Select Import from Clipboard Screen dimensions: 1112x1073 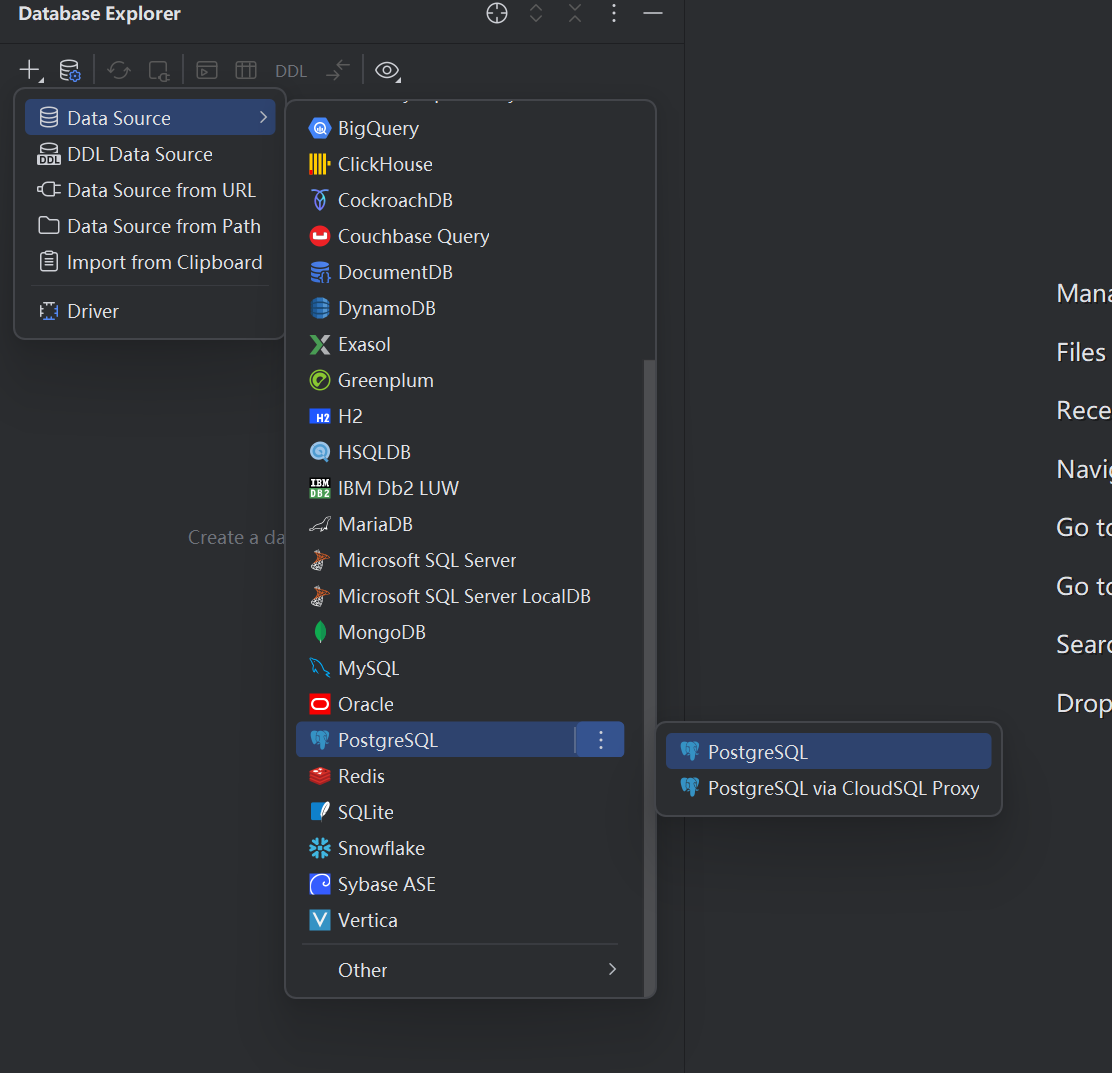click(x=150, y=262)
